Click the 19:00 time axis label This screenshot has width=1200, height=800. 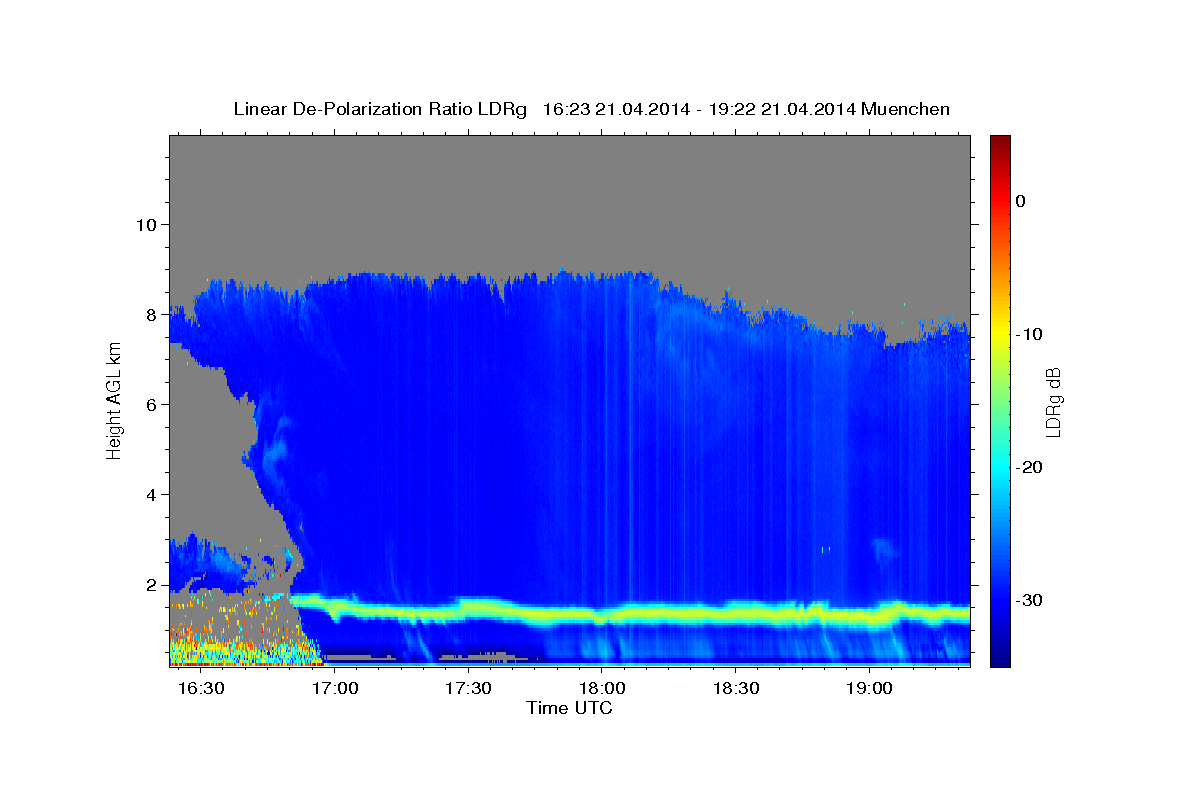click(x=869, y=689)
